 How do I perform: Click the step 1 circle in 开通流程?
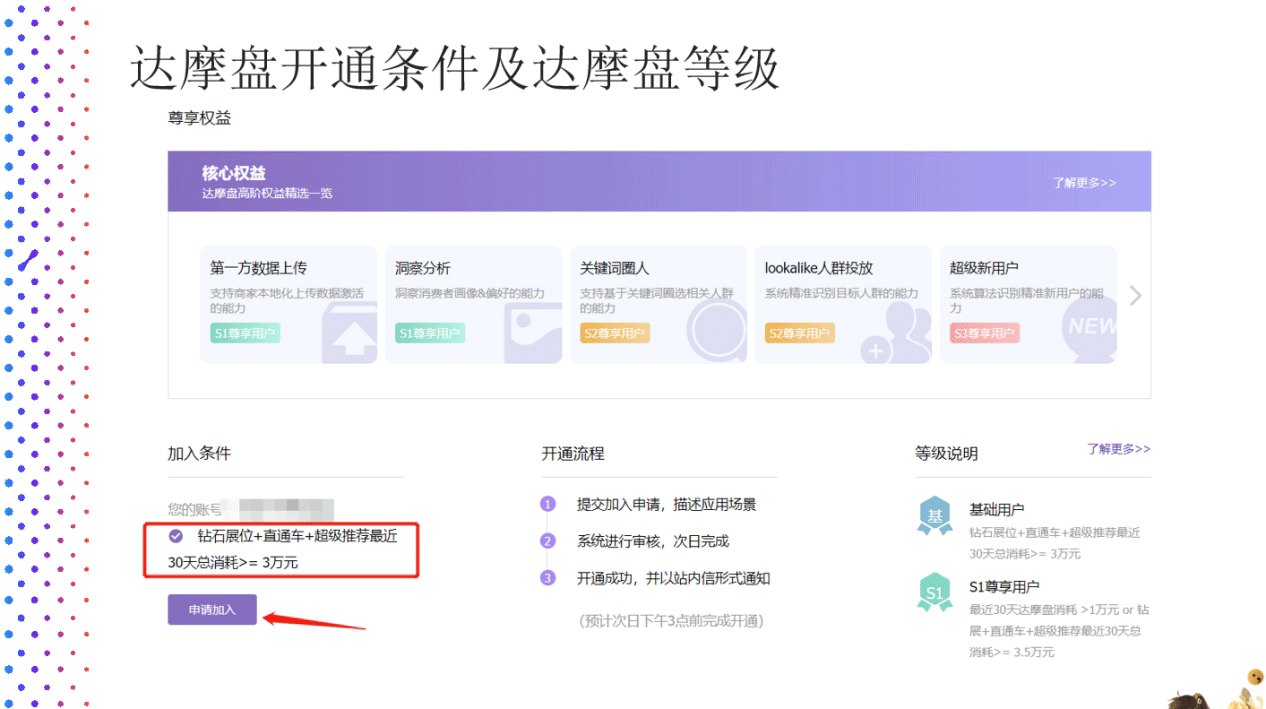(x=547, y=504)
